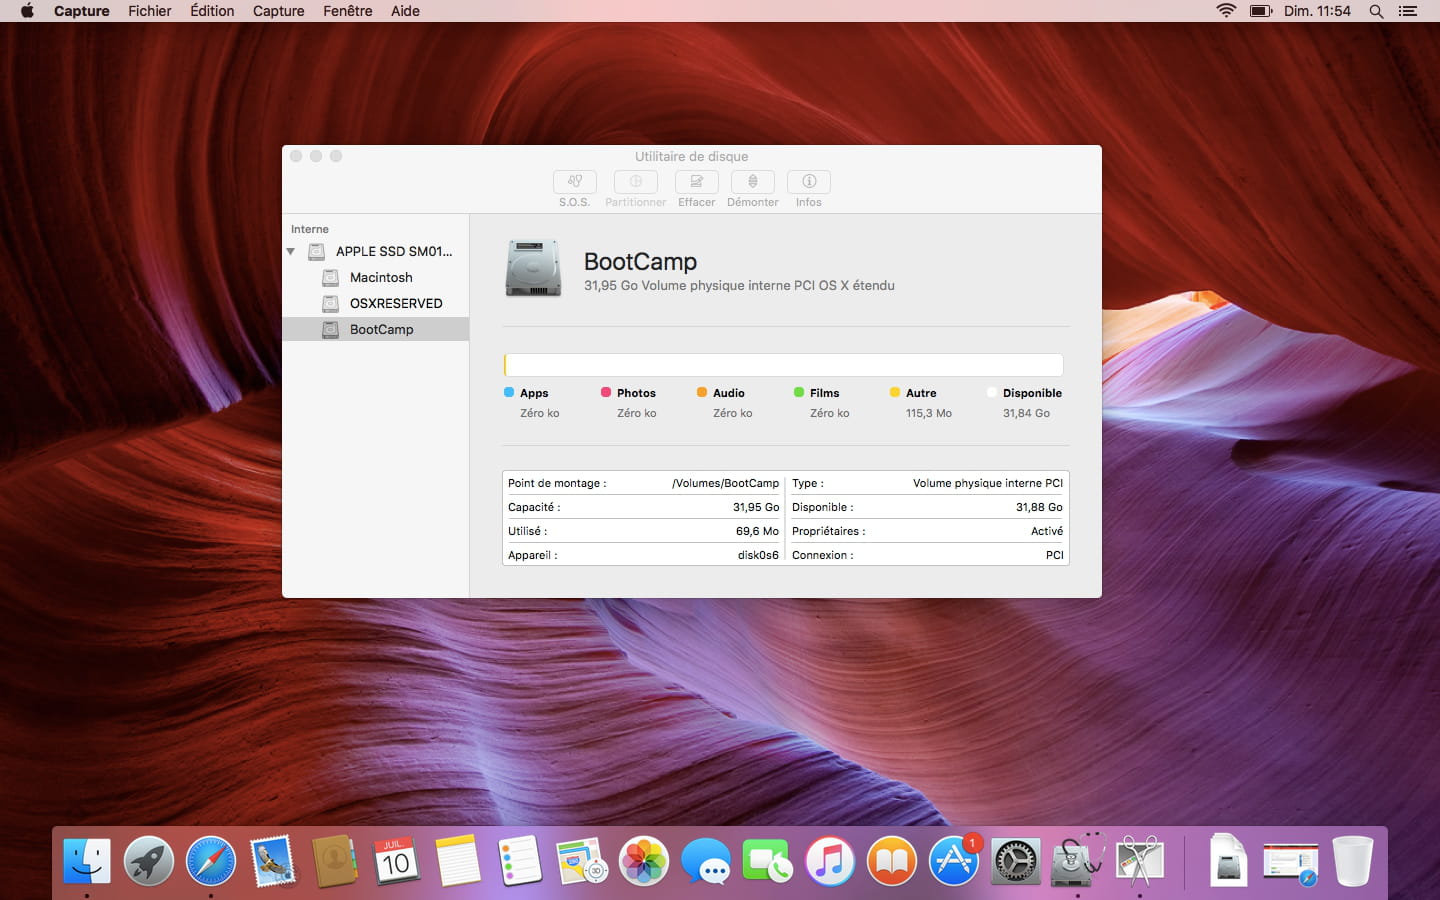
Task: Open Finder from the Dock
Action: (x=87, y=861)
